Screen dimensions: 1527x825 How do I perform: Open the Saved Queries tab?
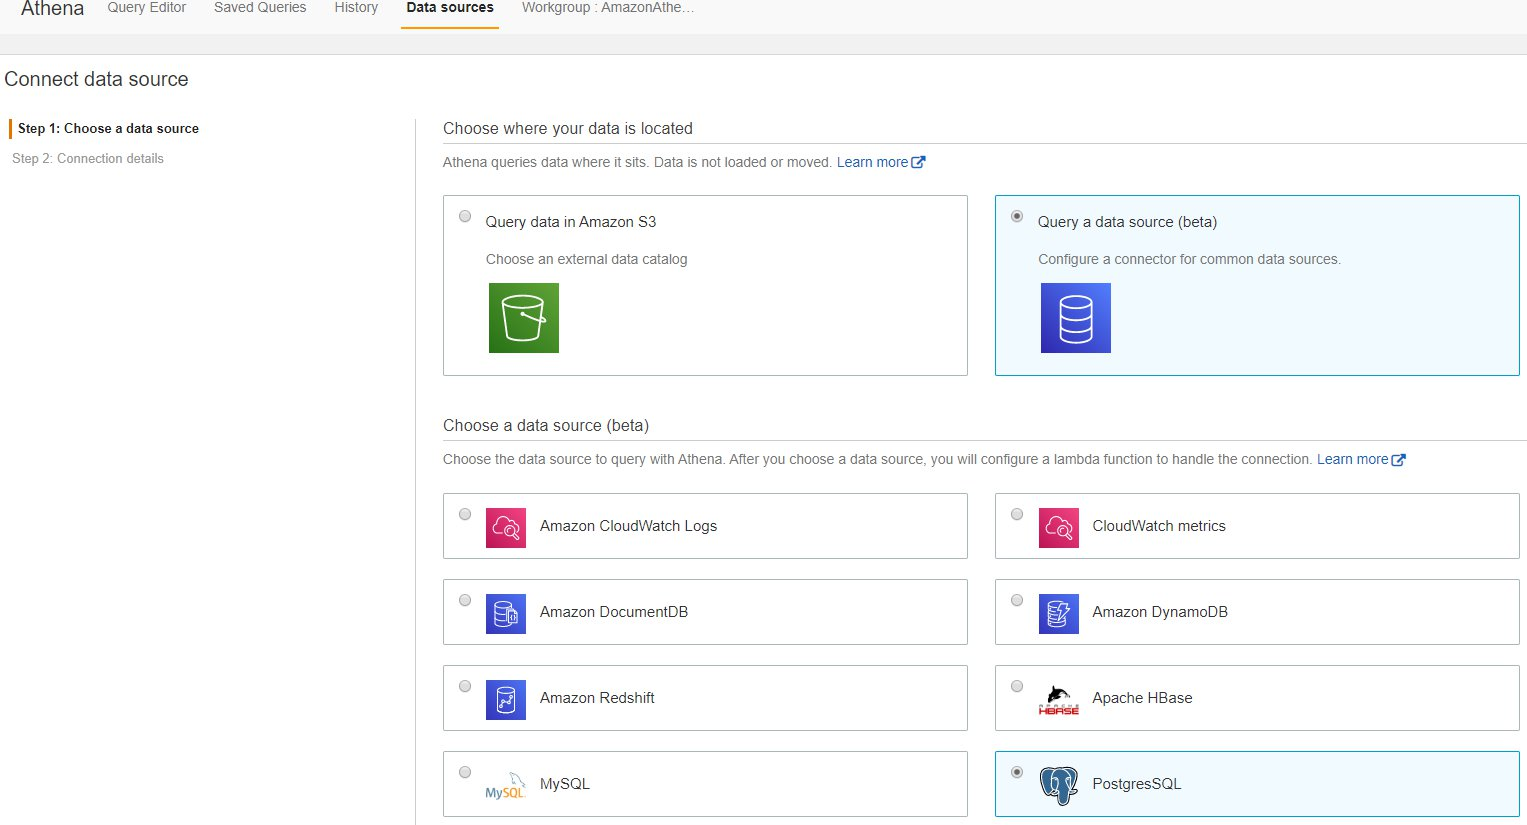[x=260, y=8]
